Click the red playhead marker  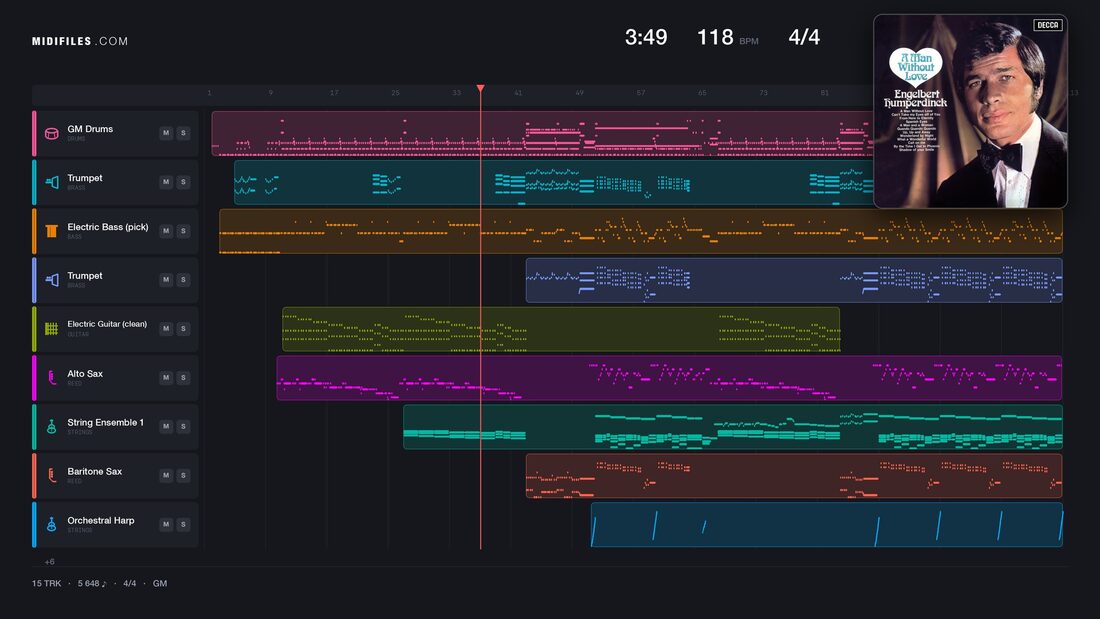(481, 88)
